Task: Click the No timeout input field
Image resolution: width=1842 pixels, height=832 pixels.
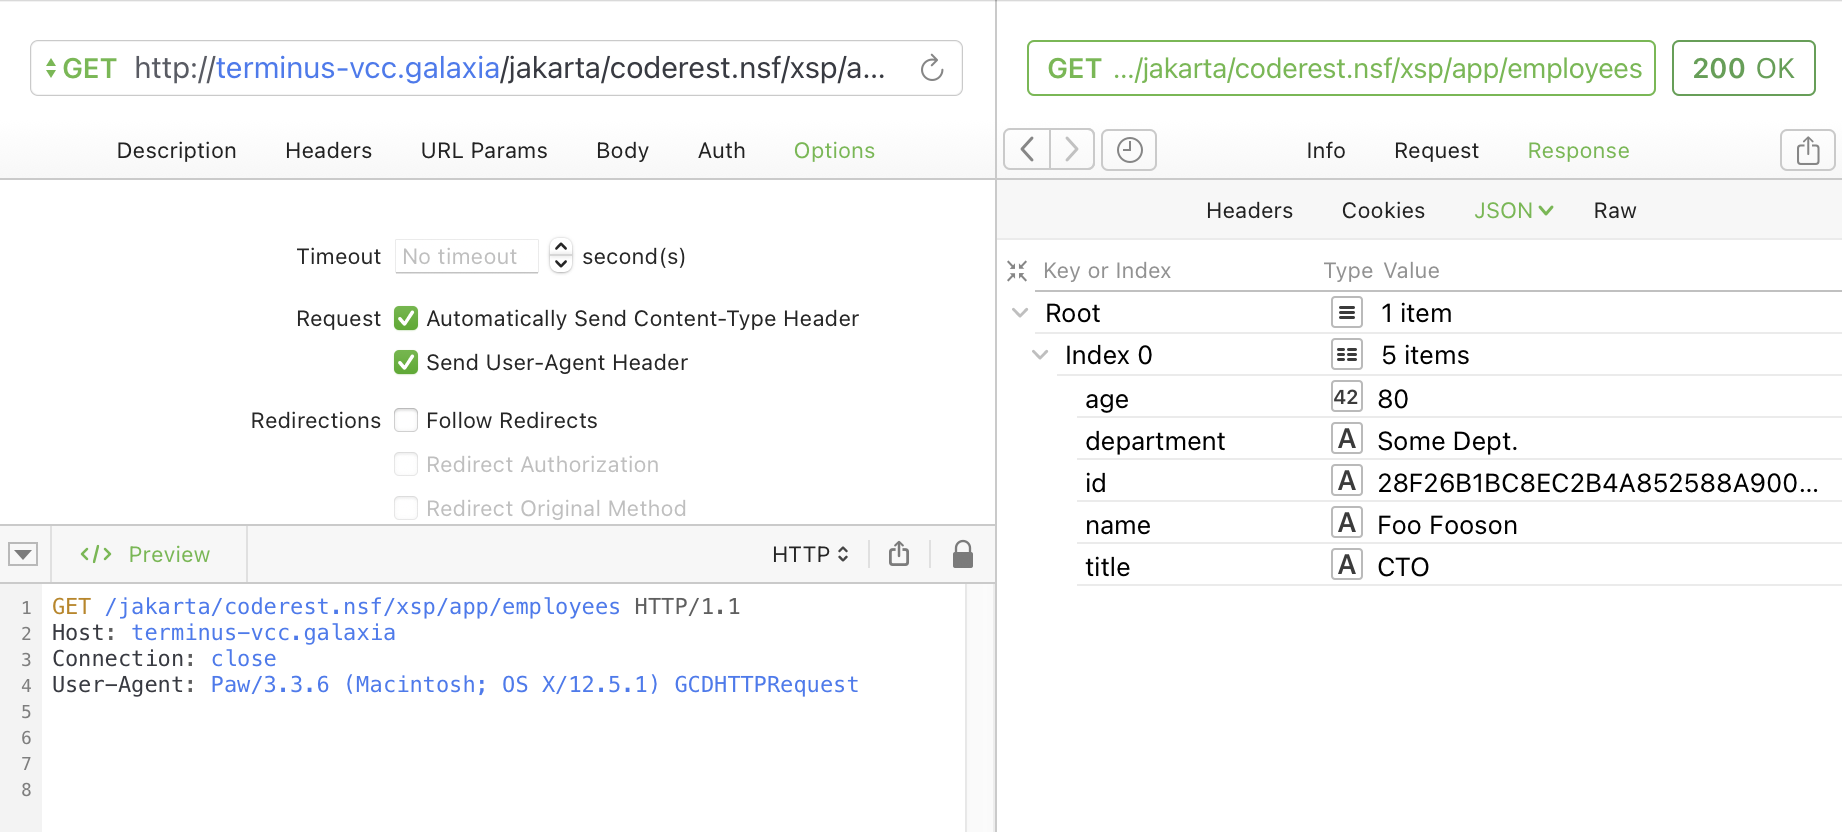Action: pos(466,257)
